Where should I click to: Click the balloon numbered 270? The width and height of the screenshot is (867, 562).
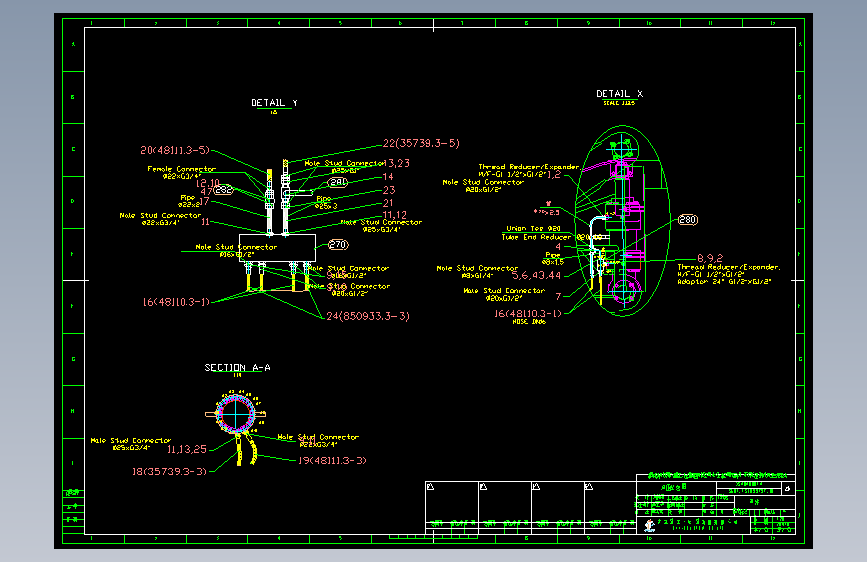tap(338, 244)
